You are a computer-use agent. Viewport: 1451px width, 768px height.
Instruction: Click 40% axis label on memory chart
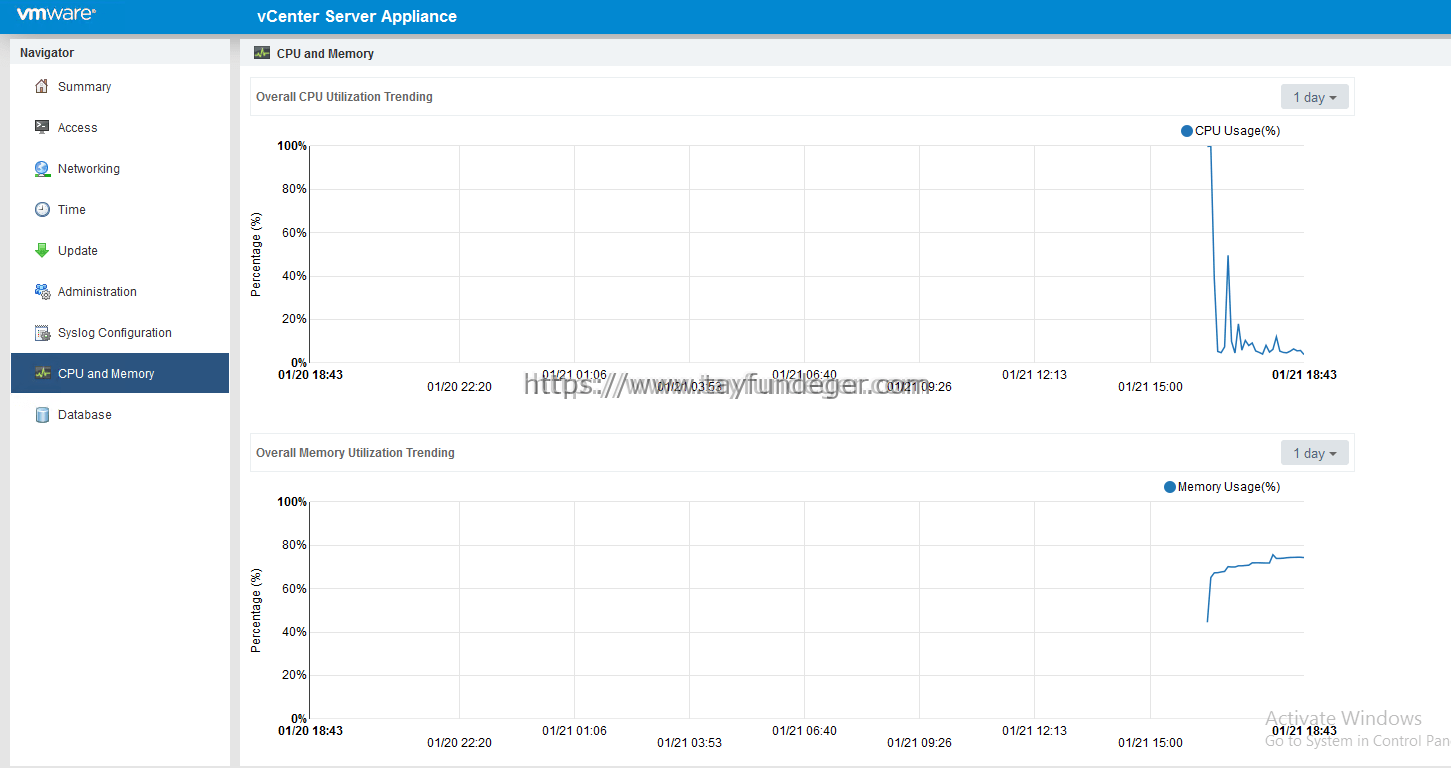click(292, 632)
